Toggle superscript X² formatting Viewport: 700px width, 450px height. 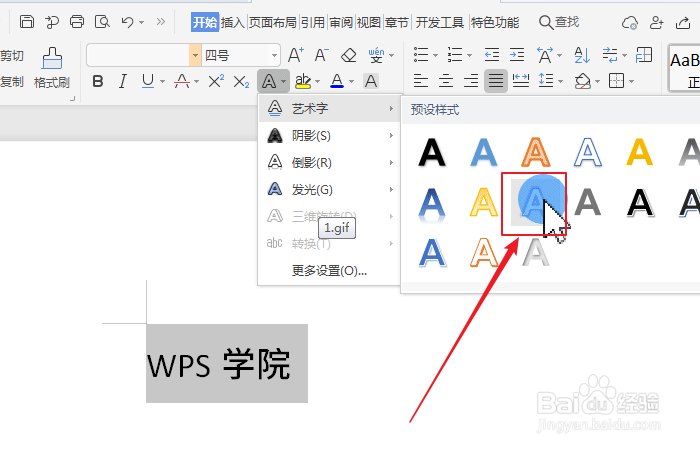216,81
